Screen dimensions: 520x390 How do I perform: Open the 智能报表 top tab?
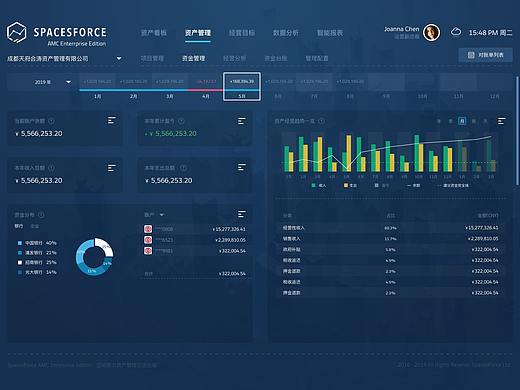[330, 33]
